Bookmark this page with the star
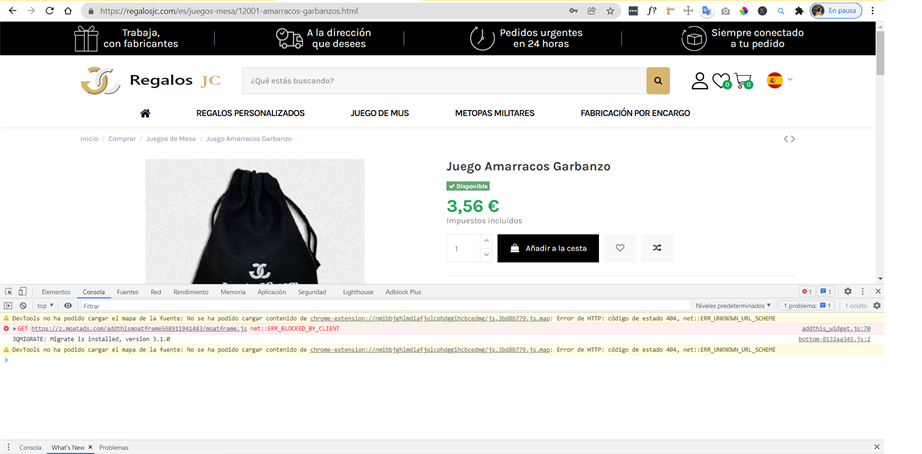Screen dimensions: 922x454 pos(610,11)
